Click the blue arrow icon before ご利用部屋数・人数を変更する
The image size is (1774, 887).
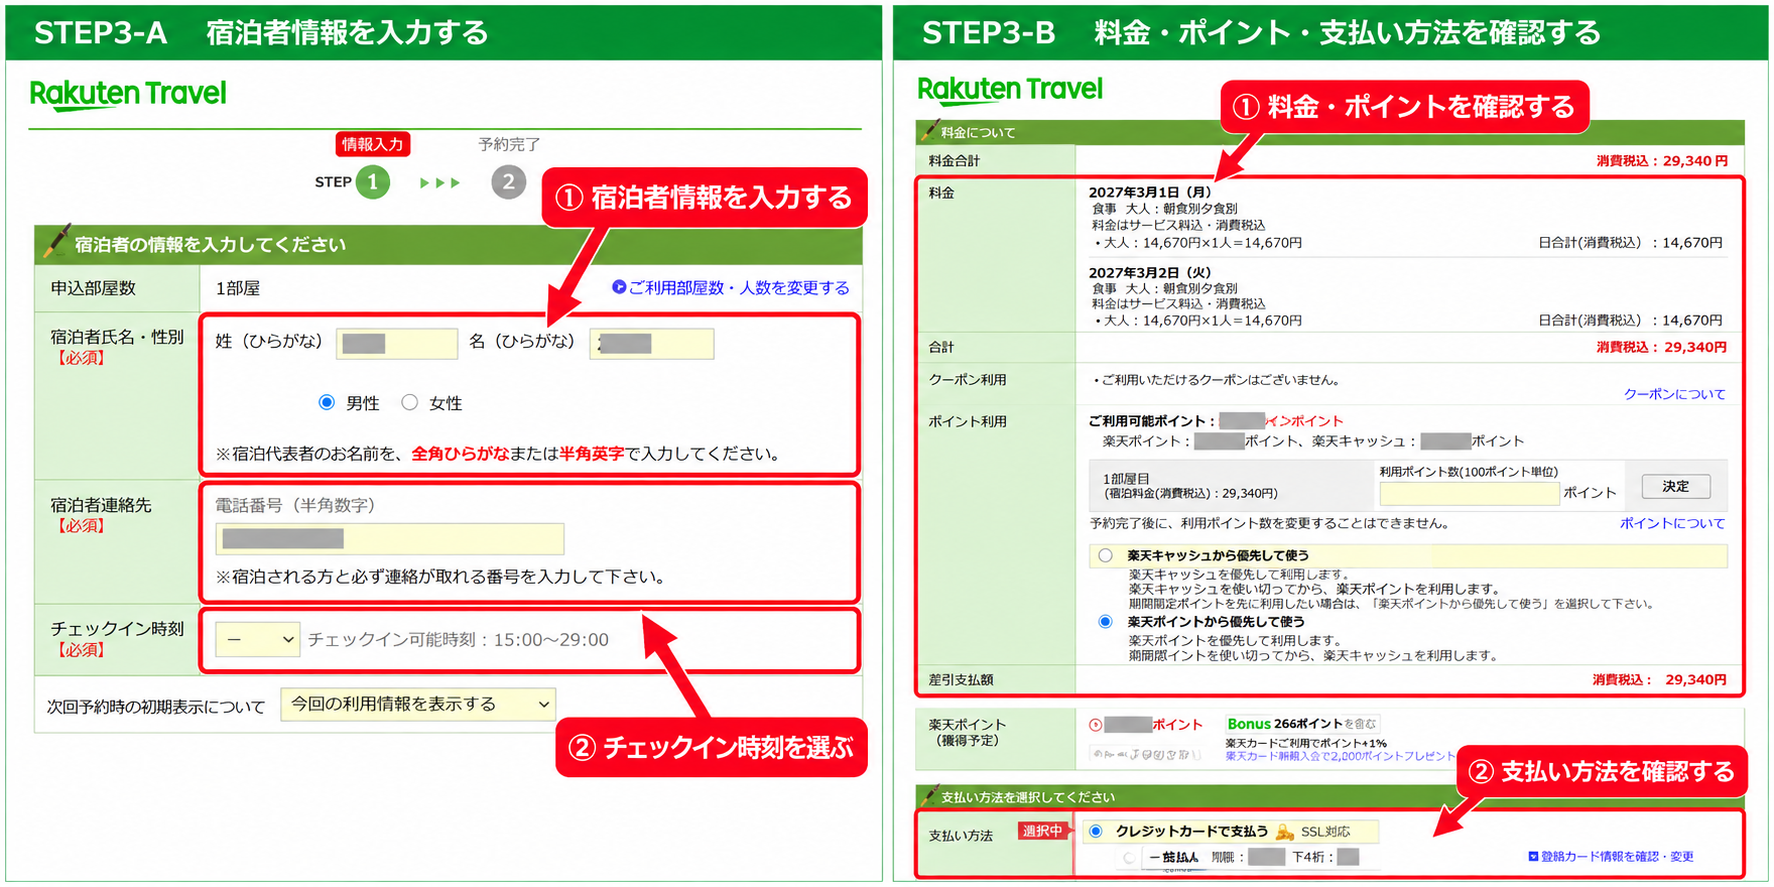tap(619, 287)
